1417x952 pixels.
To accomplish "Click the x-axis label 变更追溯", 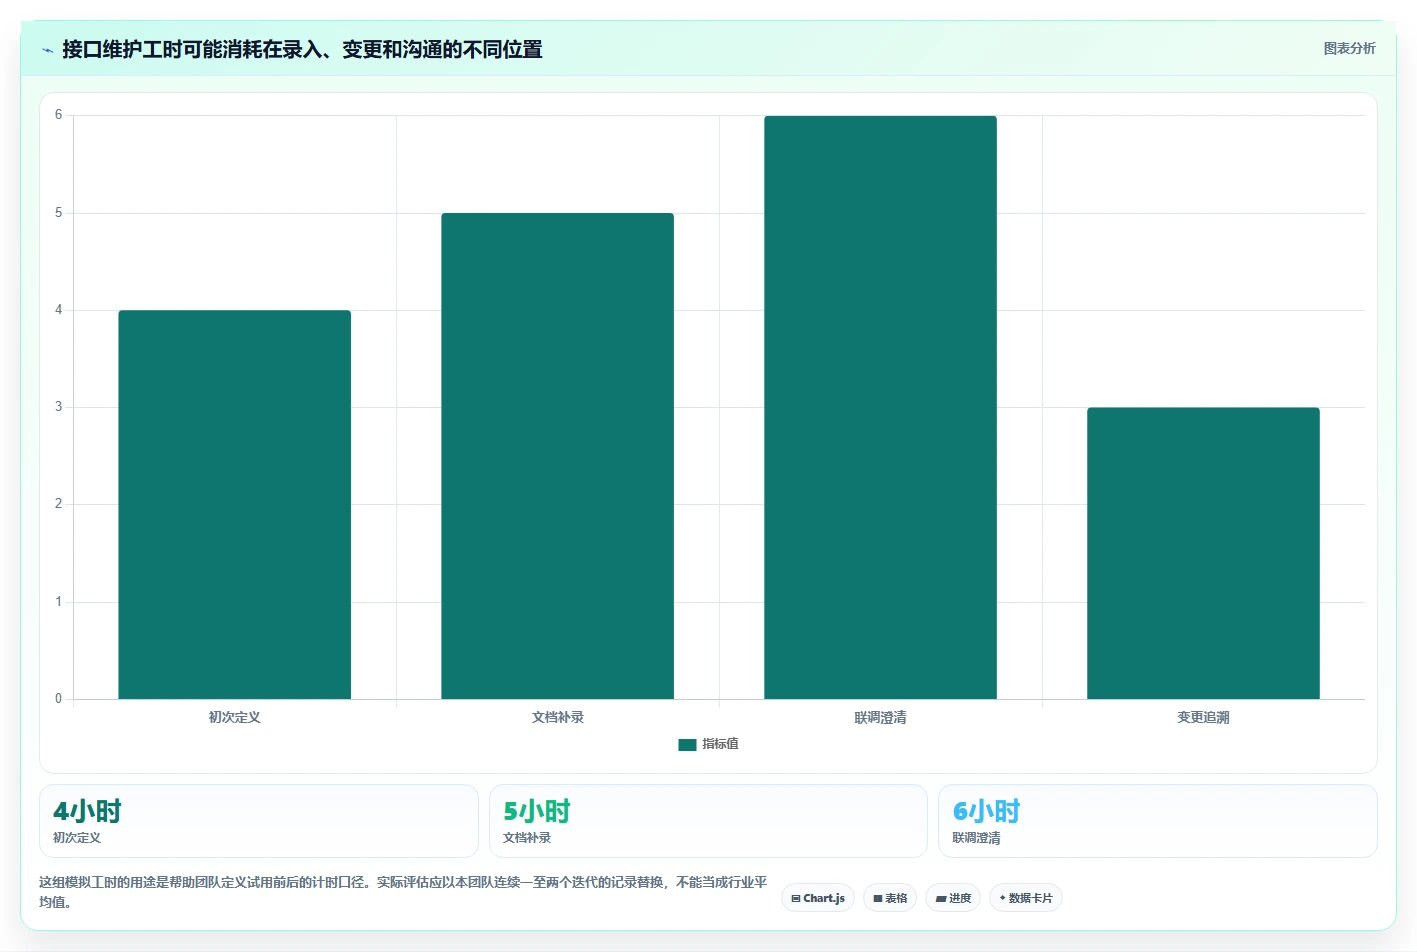I will 1203,717.
